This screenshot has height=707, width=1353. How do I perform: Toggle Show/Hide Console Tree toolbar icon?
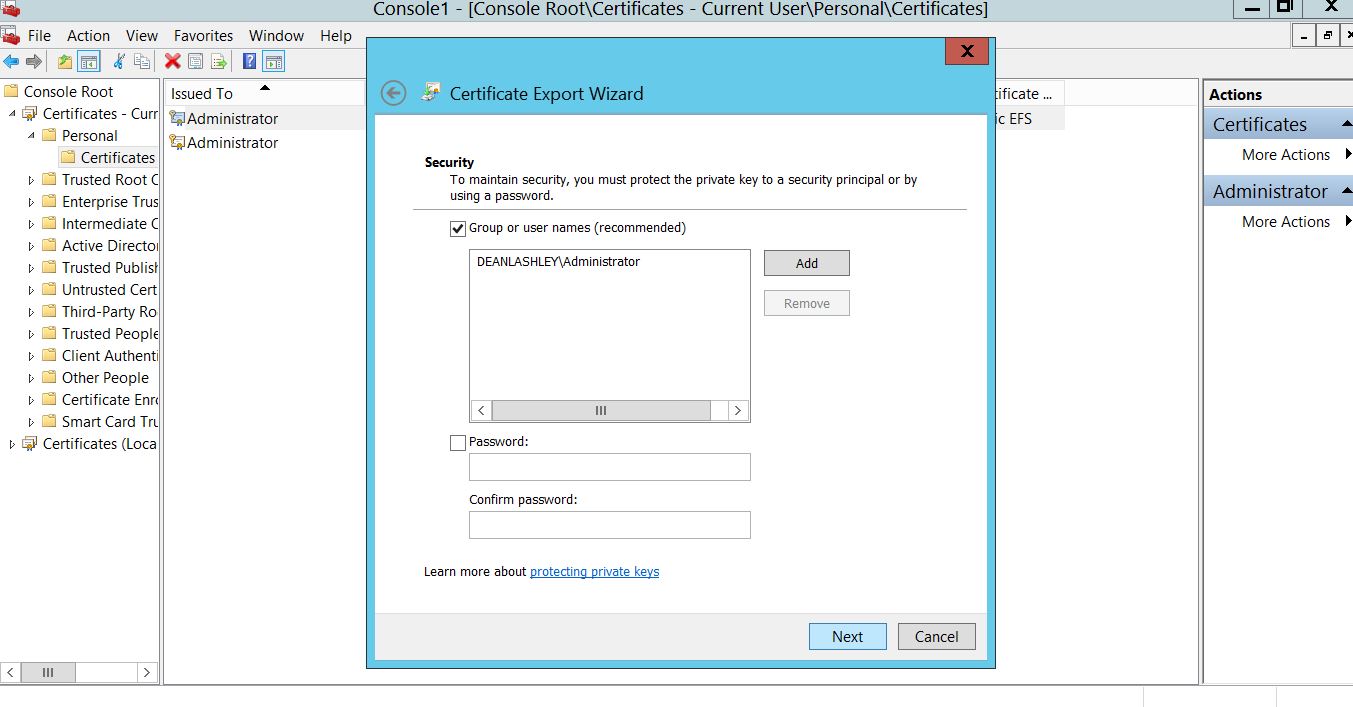89,62
